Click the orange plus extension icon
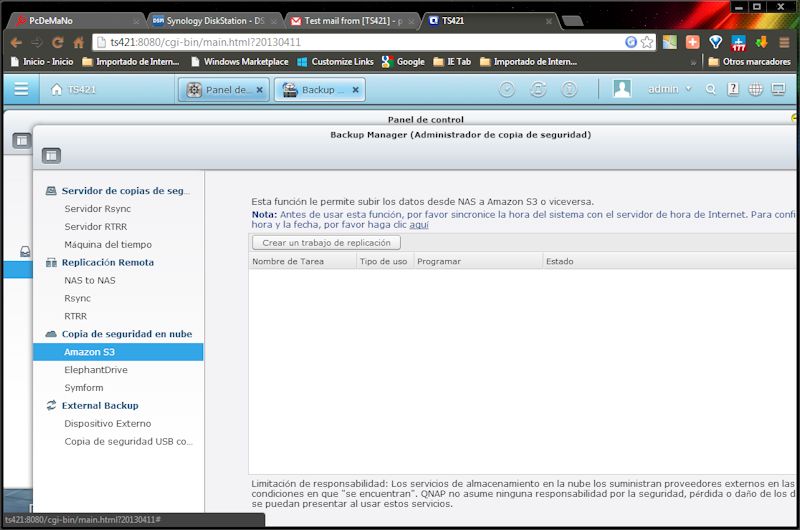 click(692, 42)
